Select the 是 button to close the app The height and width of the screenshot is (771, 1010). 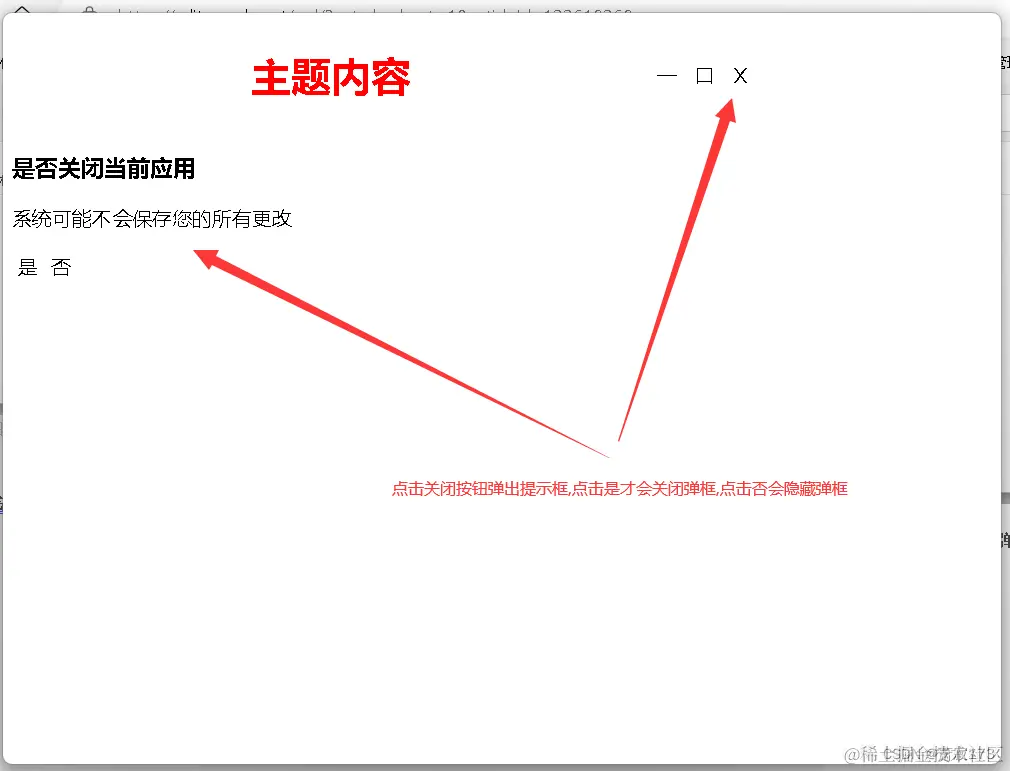click(x=26, y=267)
